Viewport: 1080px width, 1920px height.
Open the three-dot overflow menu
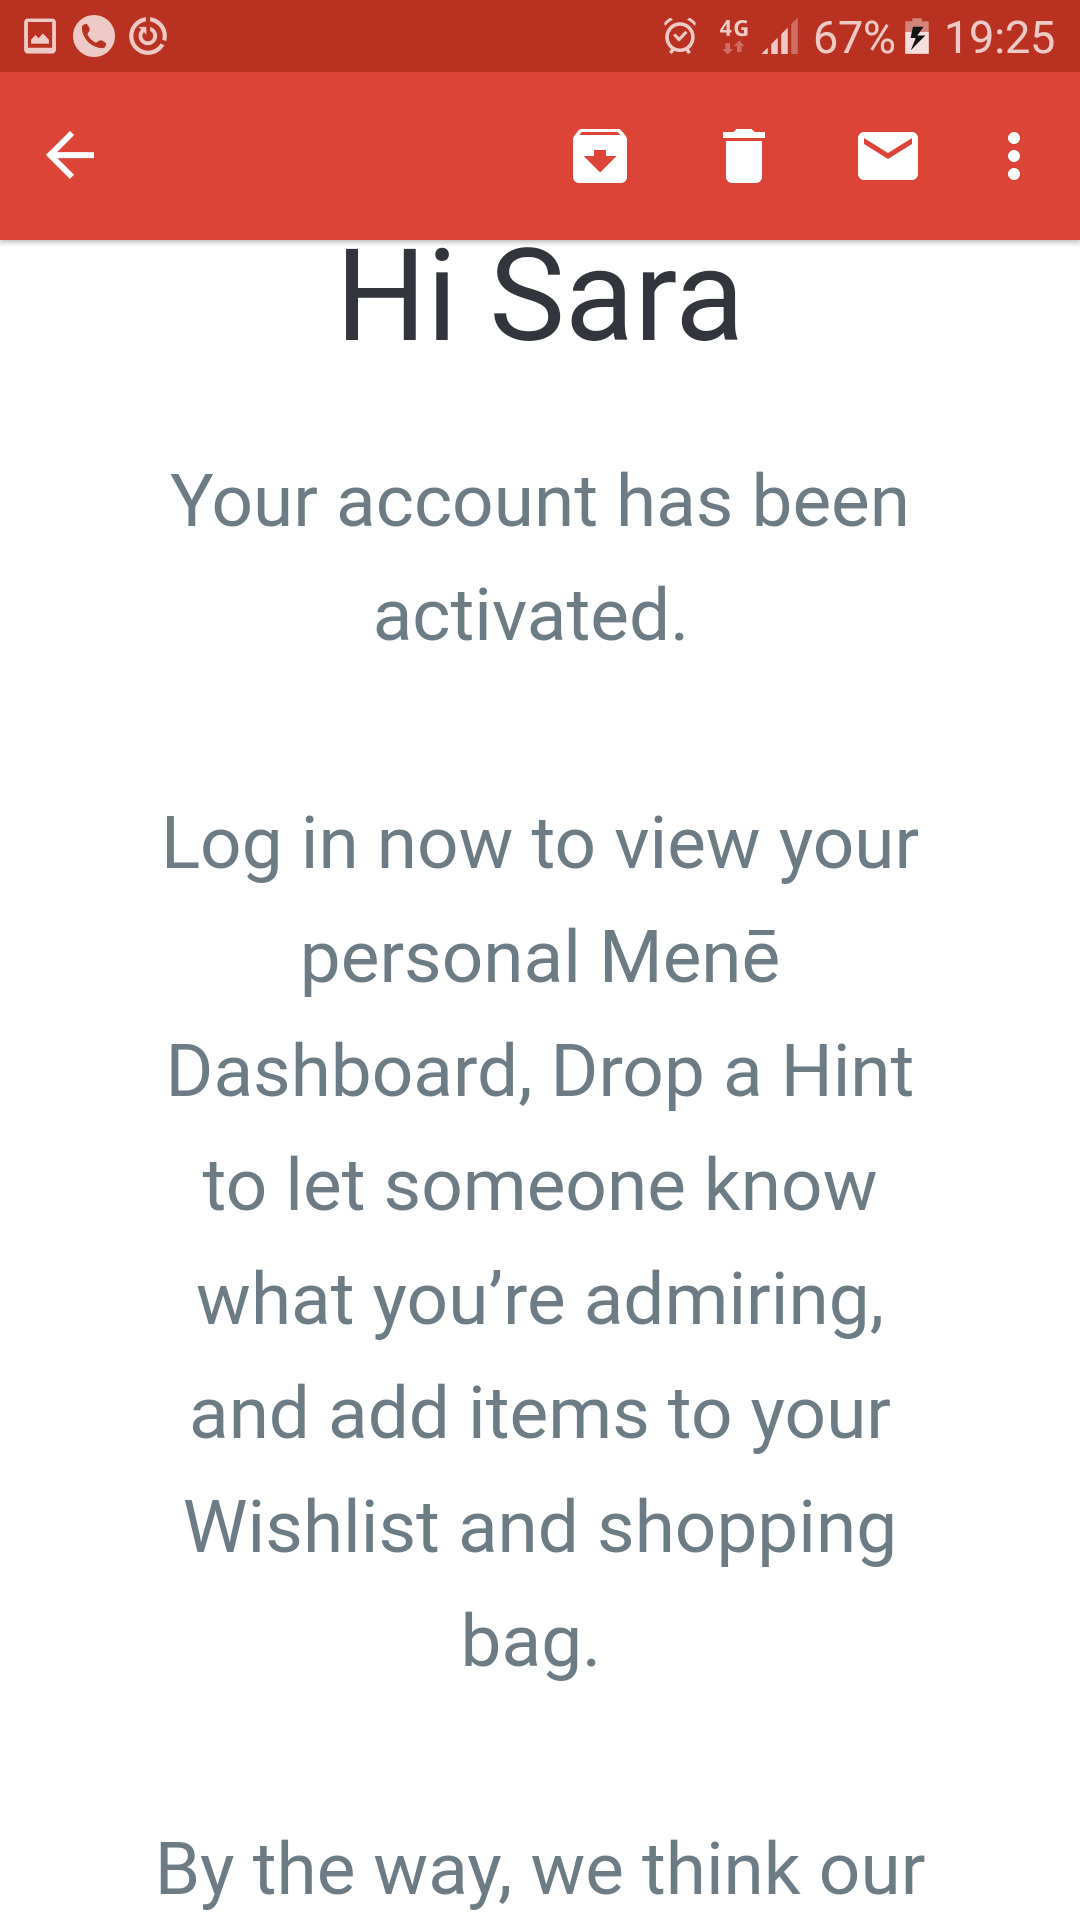[x=1014, y=156]
